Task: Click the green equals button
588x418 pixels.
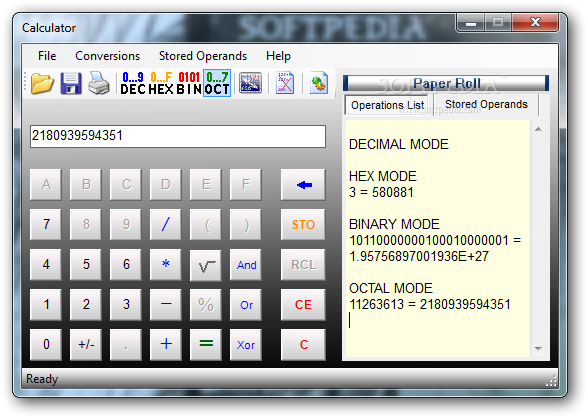Action: coord(206,345)
